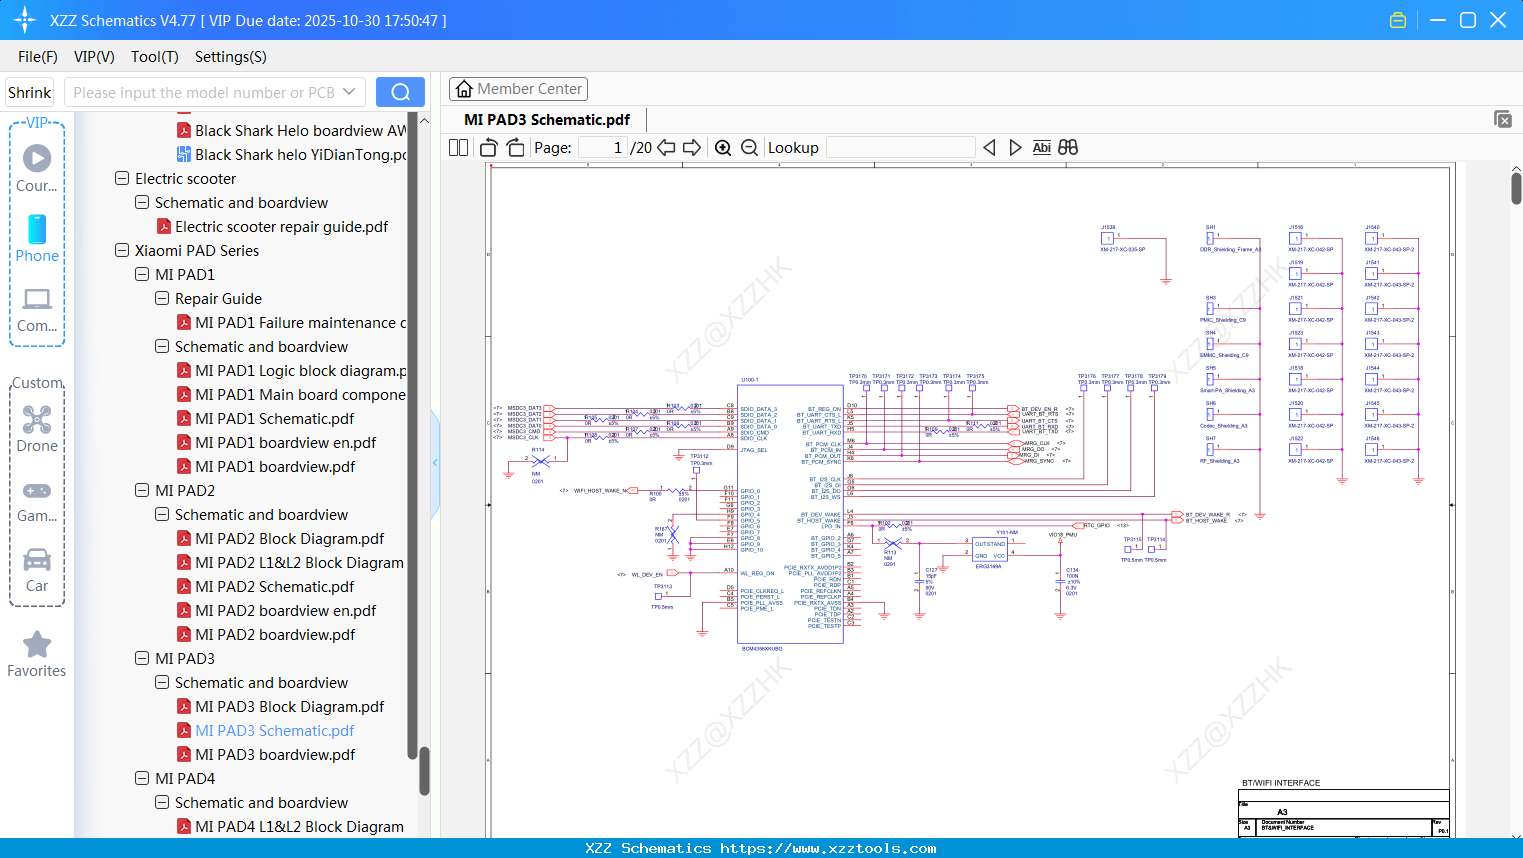
Task: Open the Phone category in sidebar
Action: [37, 238]
